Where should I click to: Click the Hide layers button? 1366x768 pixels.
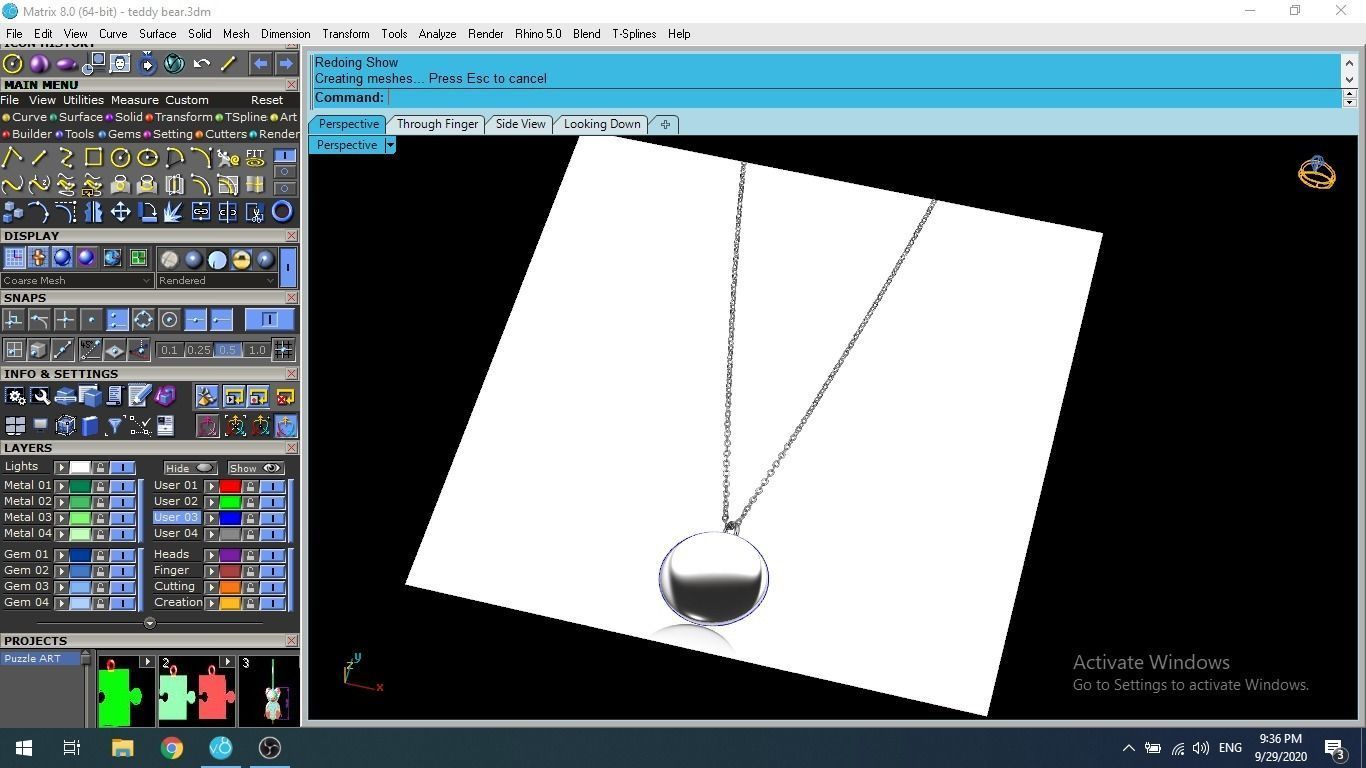click(190, 468)
